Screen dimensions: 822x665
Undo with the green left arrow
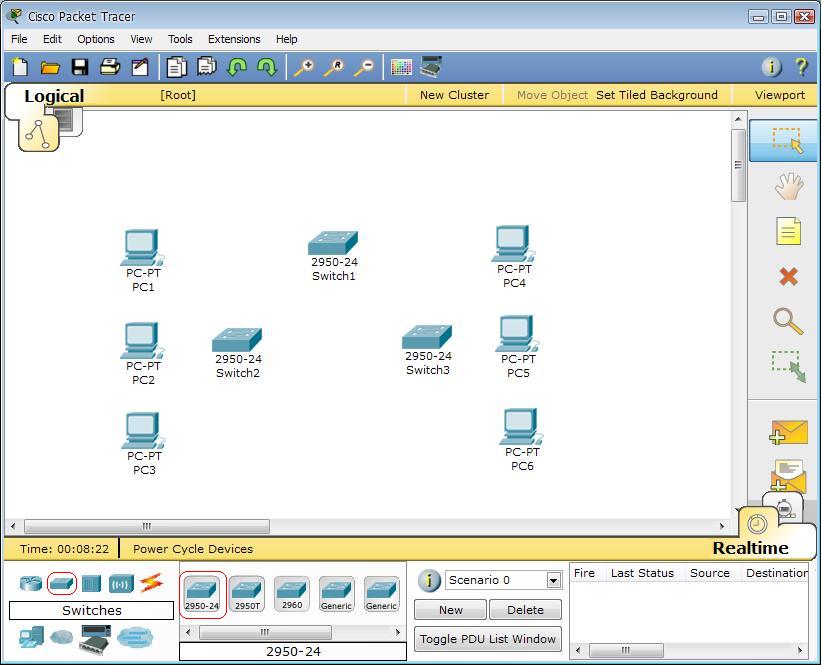pyautogui.click(x=237, y=67)
